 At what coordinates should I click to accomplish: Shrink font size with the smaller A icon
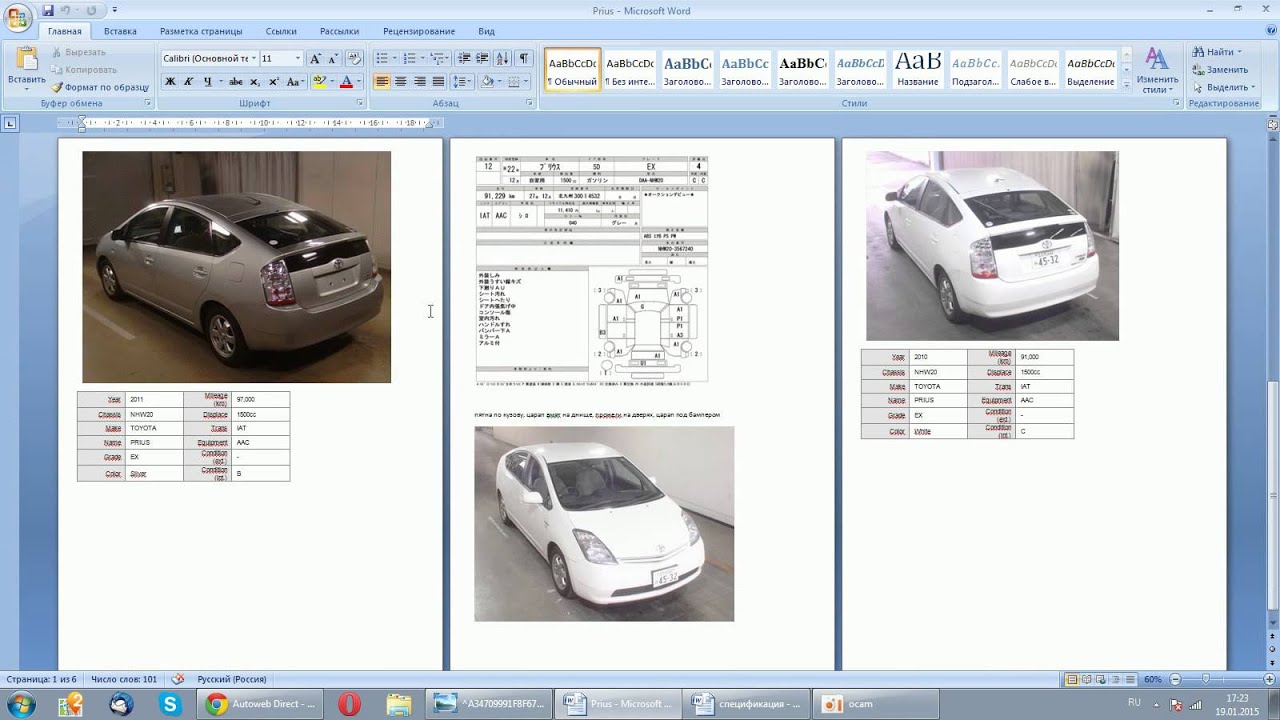[x=333, y=59]
